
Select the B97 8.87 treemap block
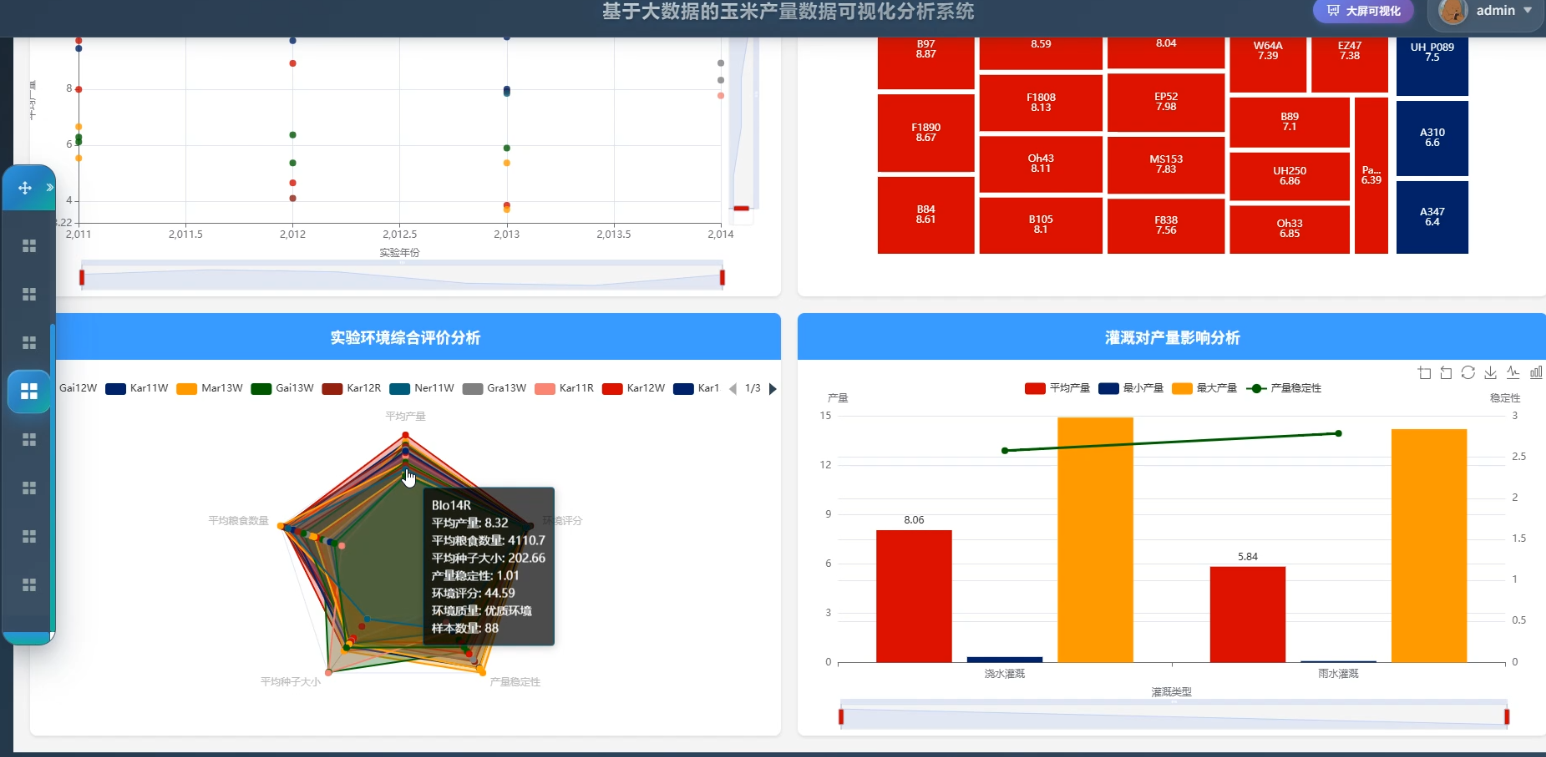(926, 63)
